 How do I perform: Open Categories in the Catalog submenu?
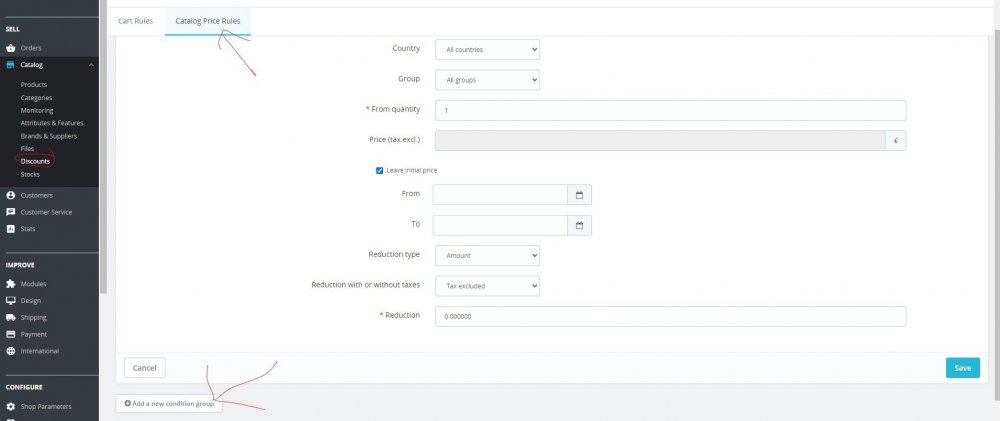(36, 98)
